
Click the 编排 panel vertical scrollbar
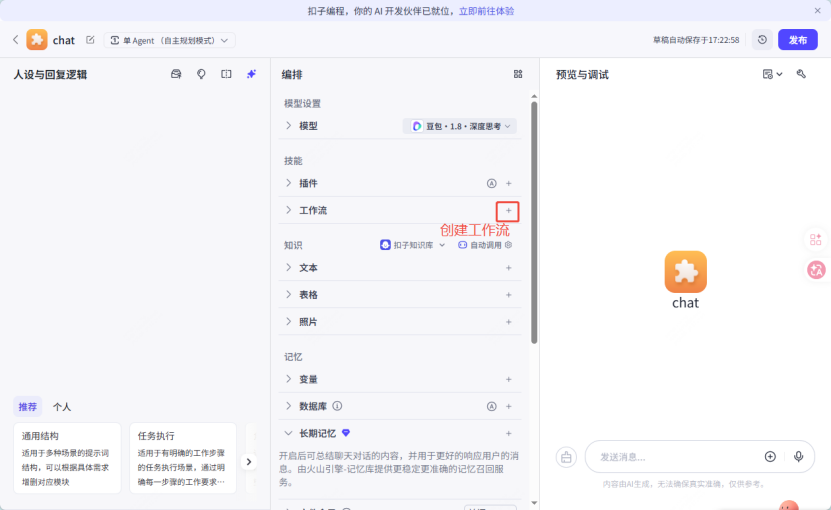pos(534,223)
